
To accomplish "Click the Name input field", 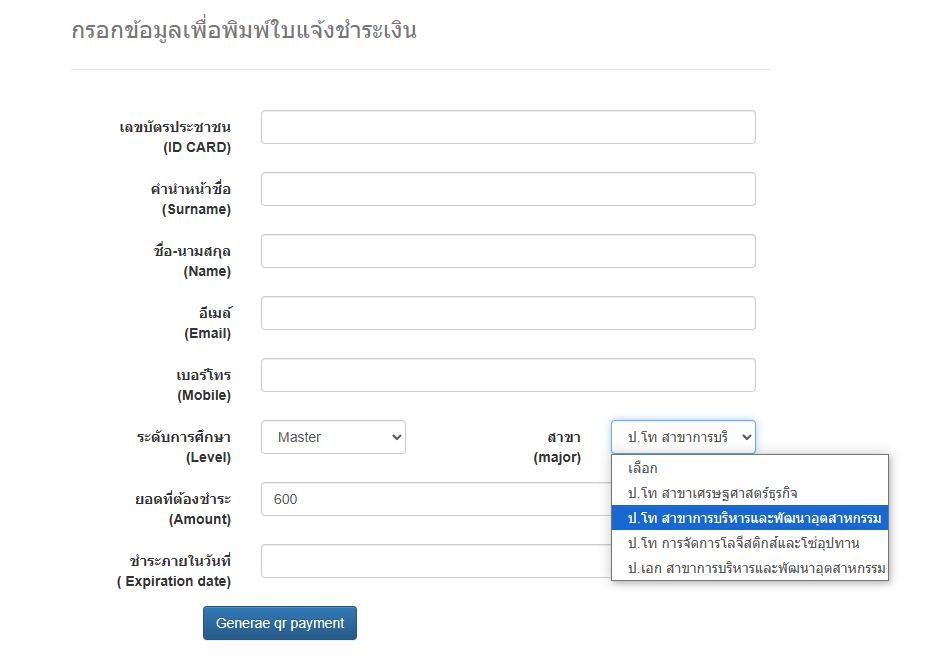I will coord(508,251).
